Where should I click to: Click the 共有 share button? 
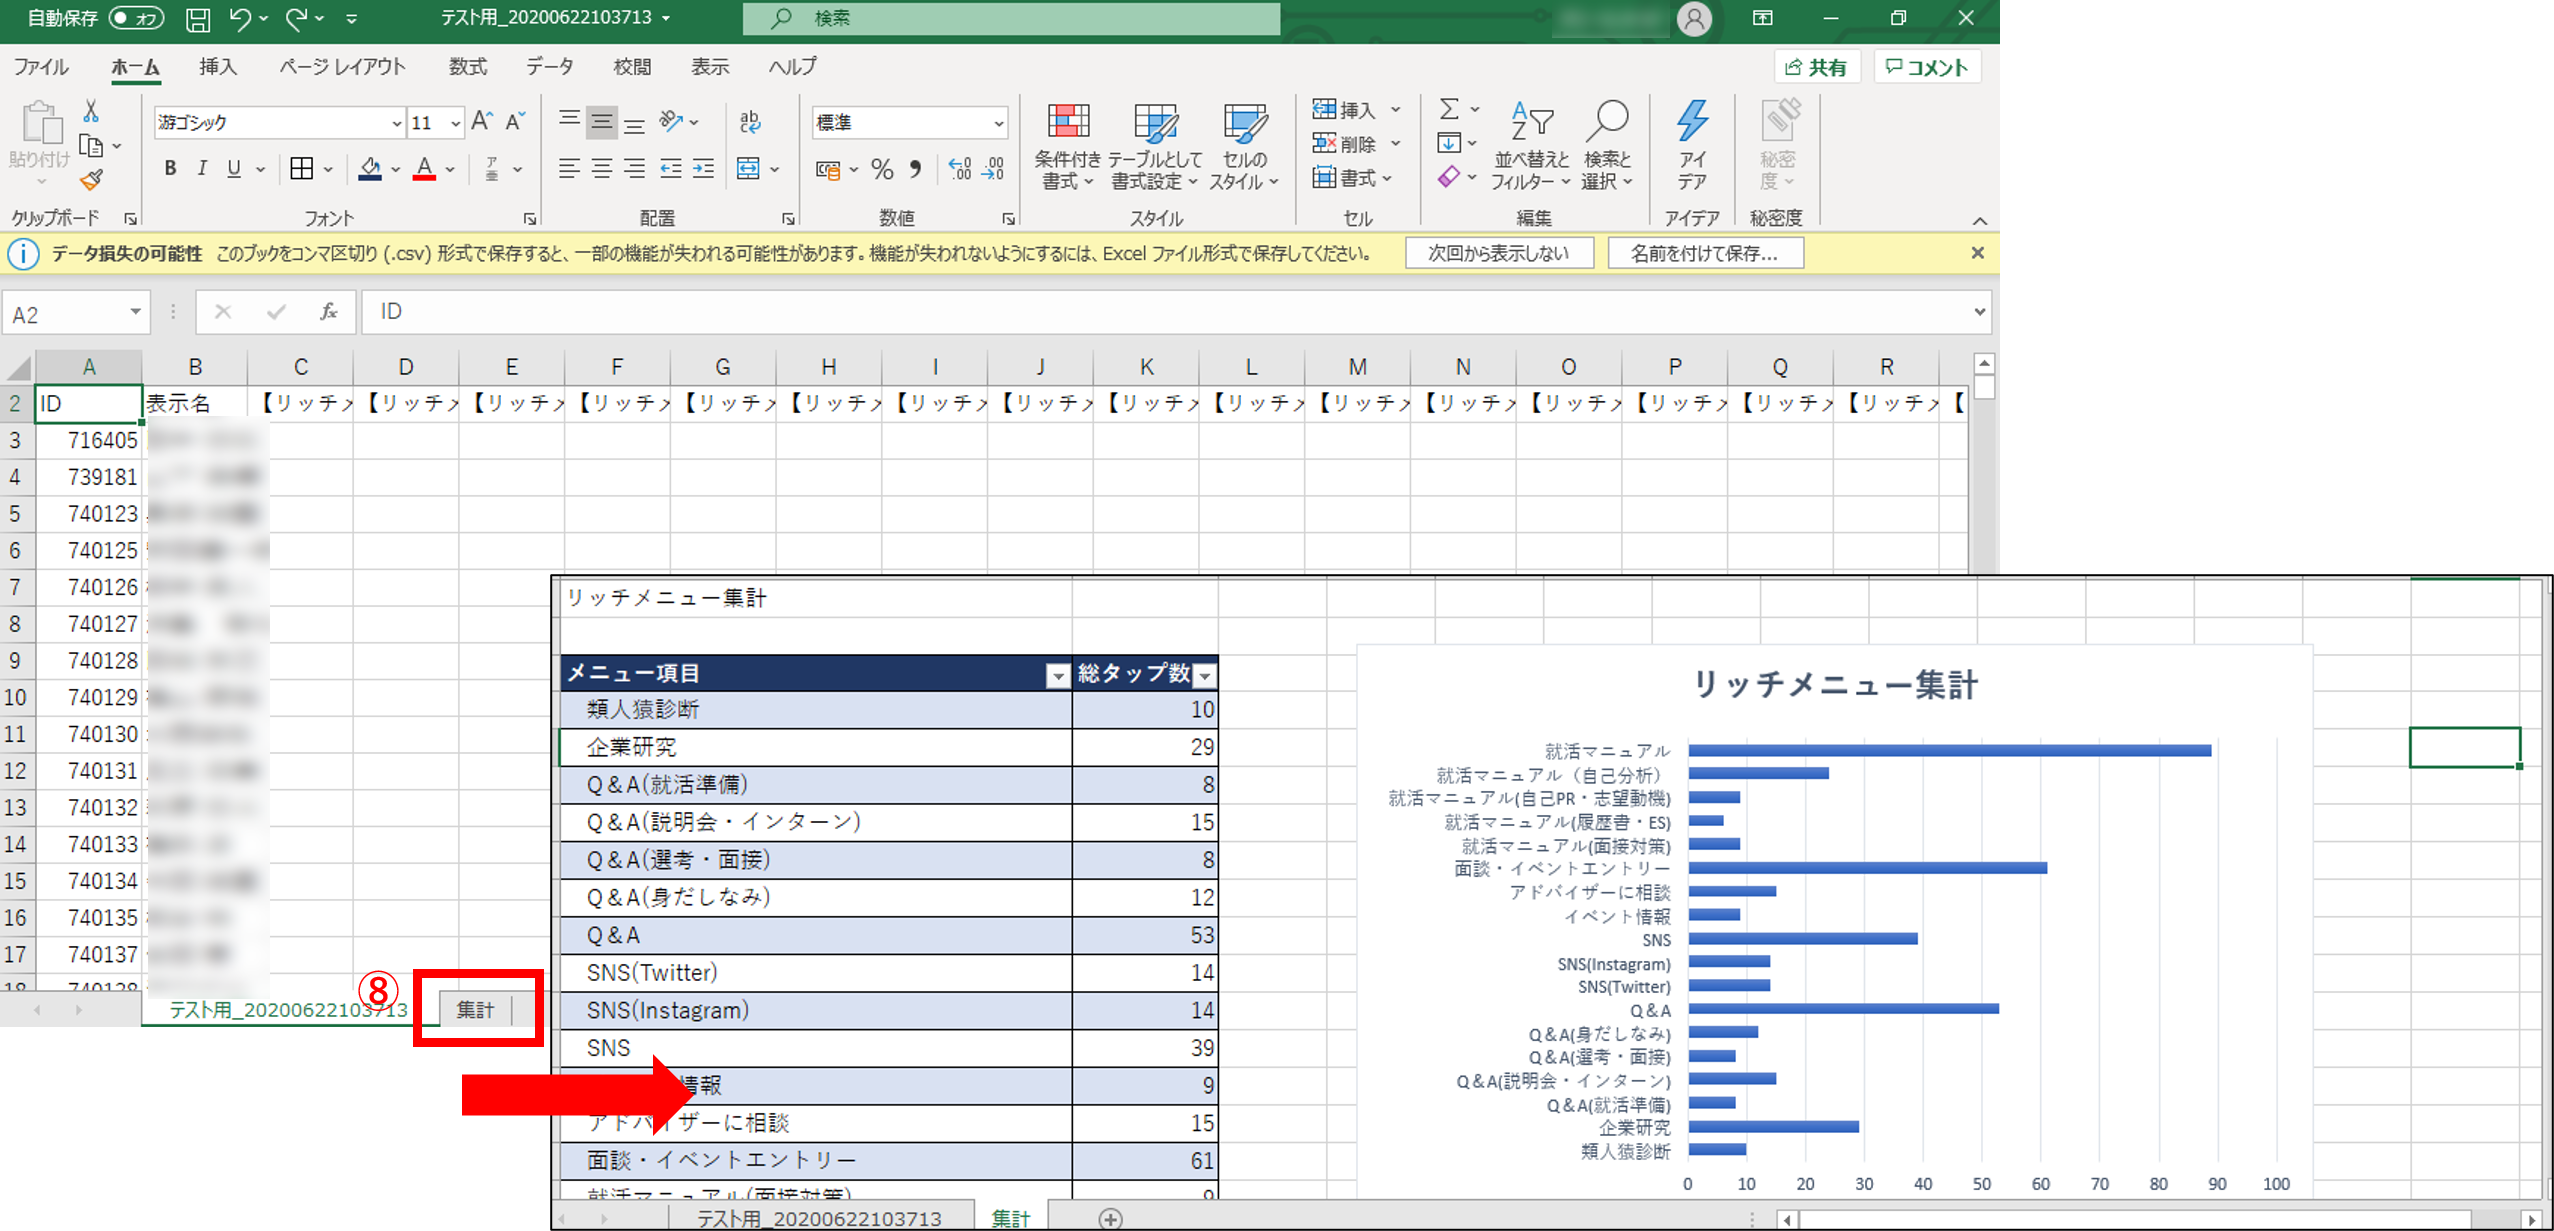pos(1816,67)
